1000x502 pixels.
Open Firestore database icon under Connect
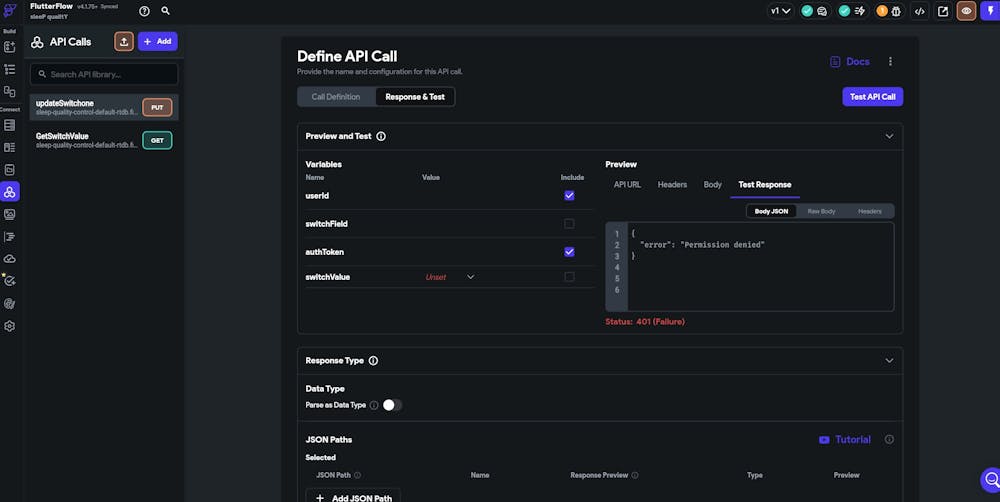pos(10,125)
